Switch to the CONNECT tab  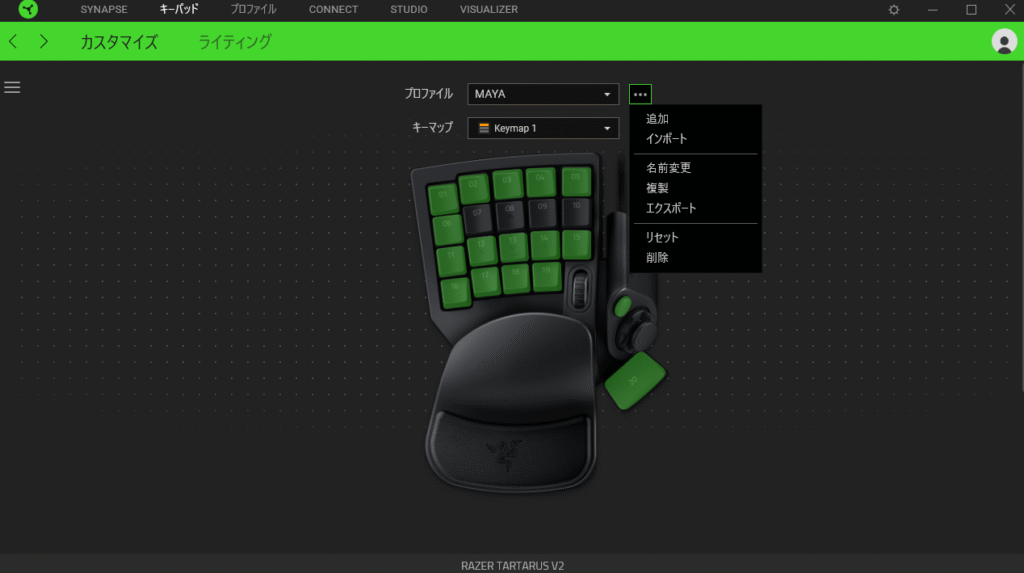(x=333, y=10)
